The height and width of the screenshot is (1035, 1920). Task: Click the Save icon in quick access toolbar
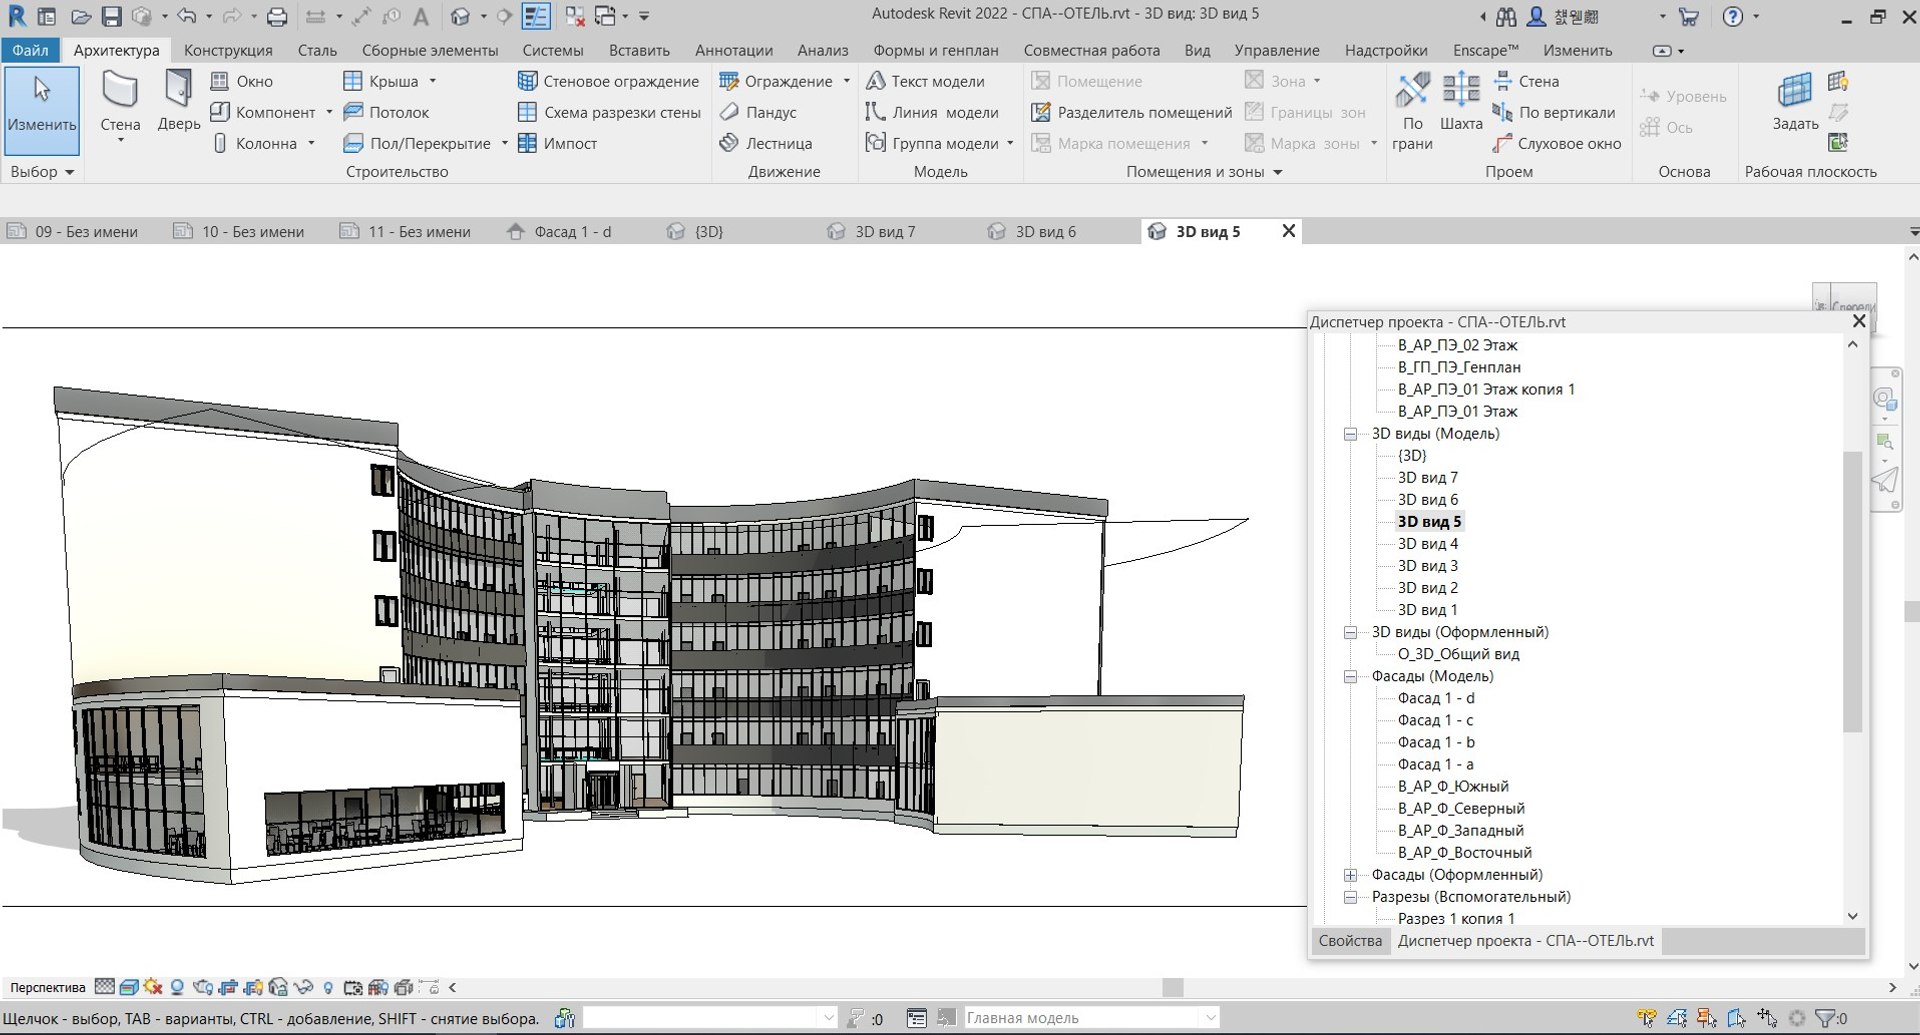(111, 16)
